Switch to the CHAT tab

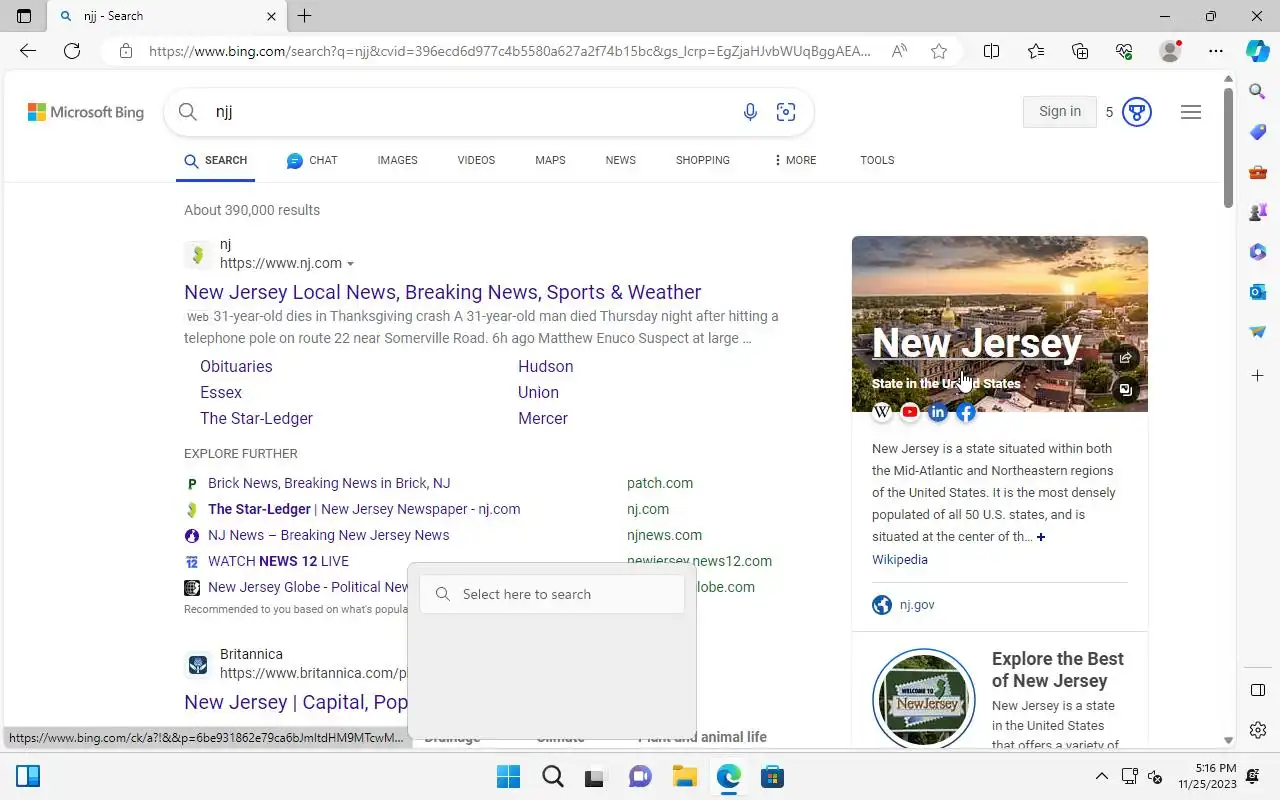click(312, 160)
